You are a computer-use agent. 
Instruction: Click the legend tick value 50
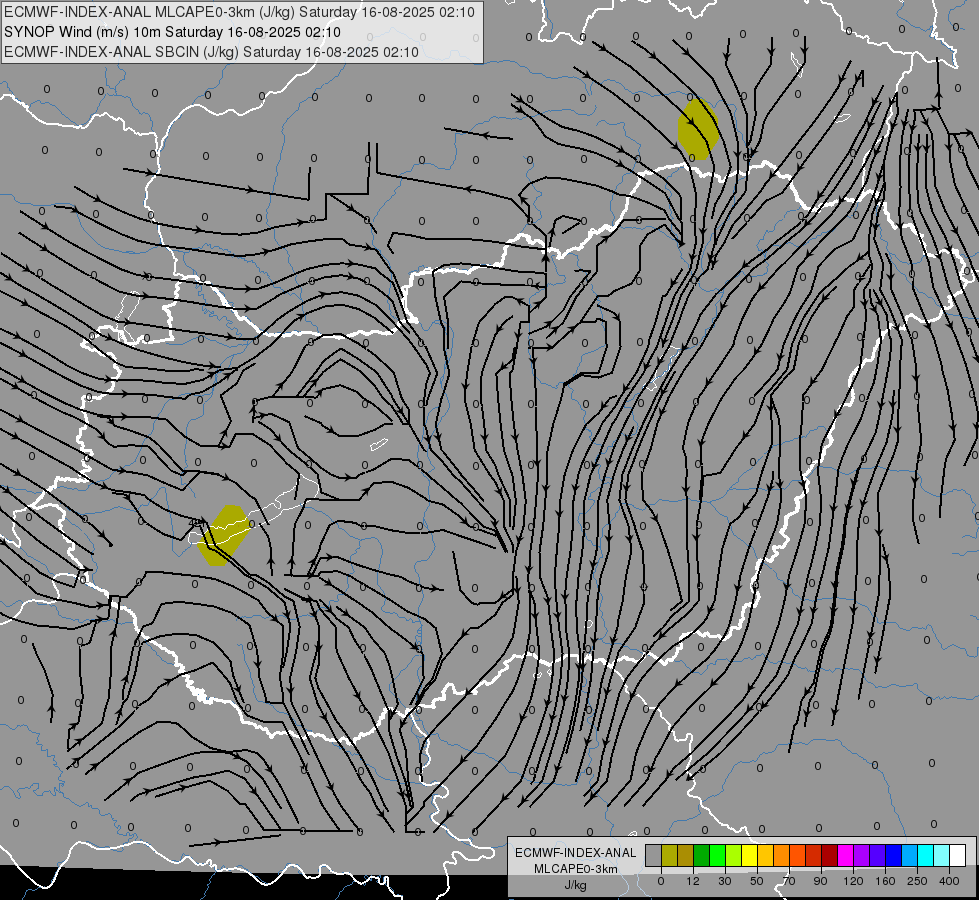757,881
